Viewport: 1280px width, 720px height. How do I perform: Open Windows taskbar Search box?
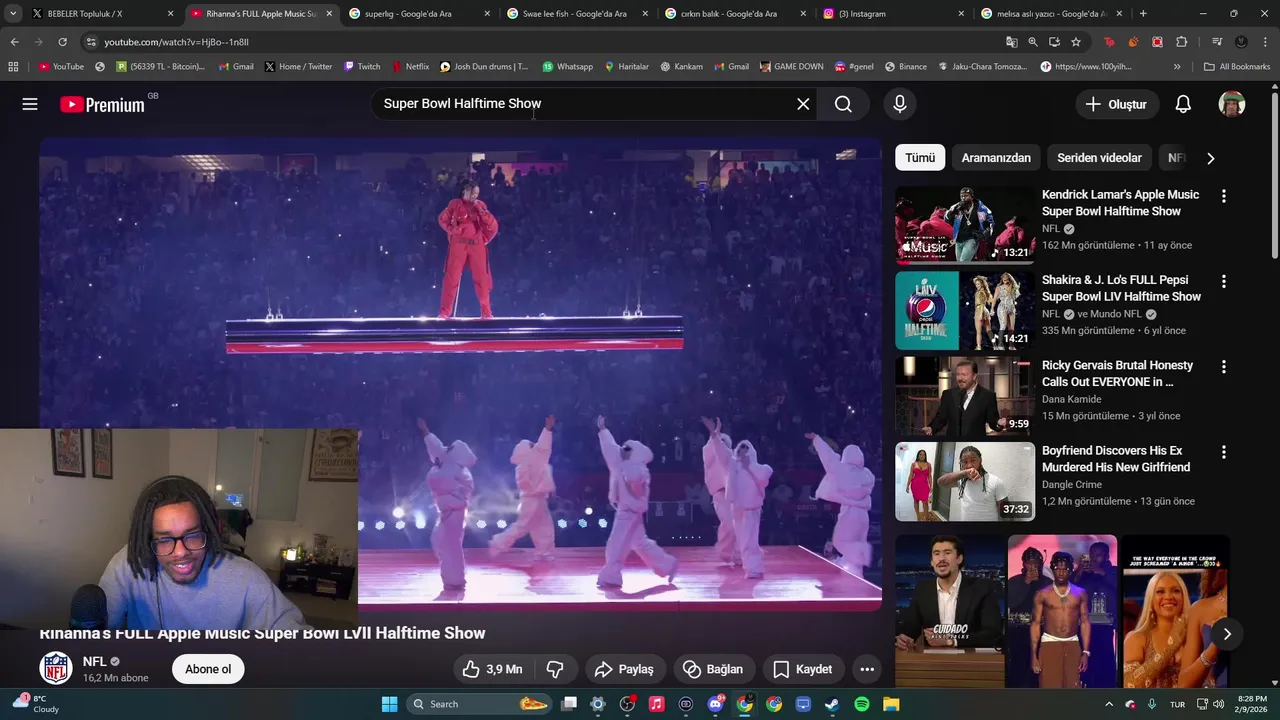pyautogui.click(x=480, y=704)
